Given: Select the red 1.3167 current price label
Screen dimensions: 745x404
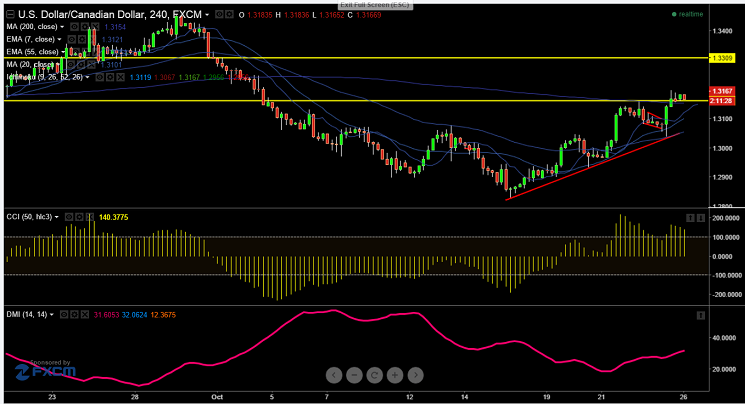Looking at the screenshot, I should click(x=721, y=91).
